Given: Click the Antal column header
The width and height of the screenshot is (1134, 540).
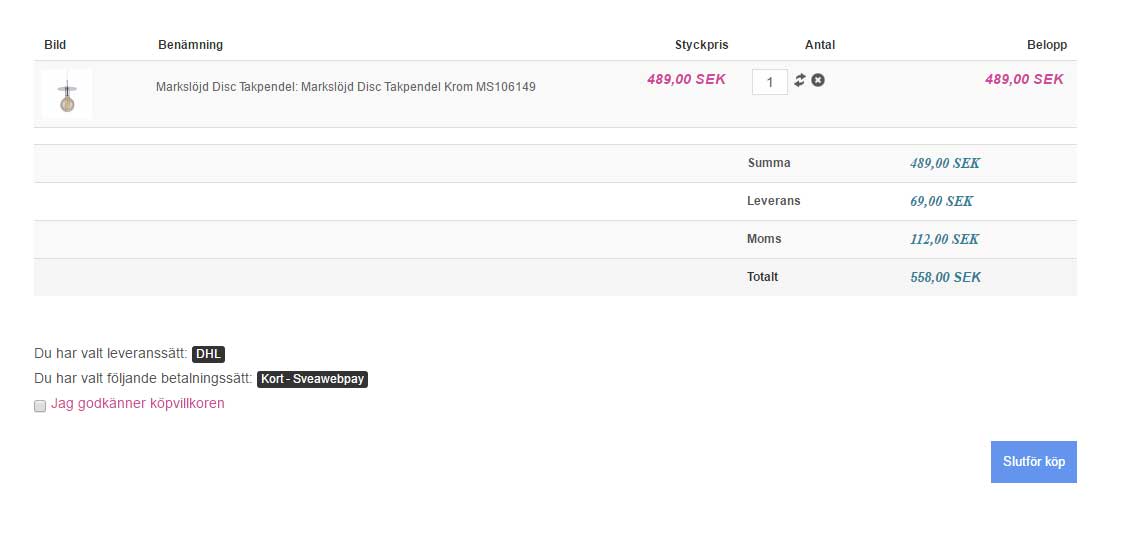Looking at the screenshot, I should [x=820, y=45].
